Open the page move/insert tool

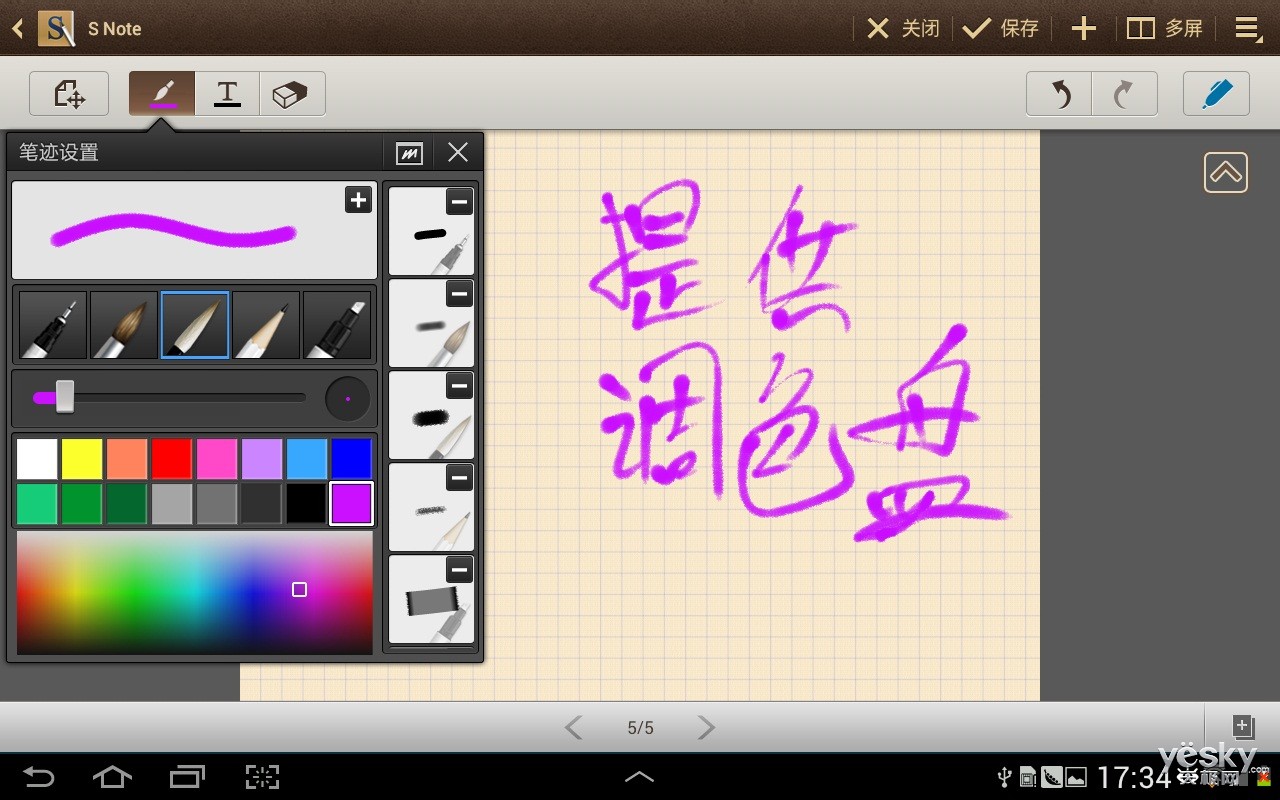69,94
